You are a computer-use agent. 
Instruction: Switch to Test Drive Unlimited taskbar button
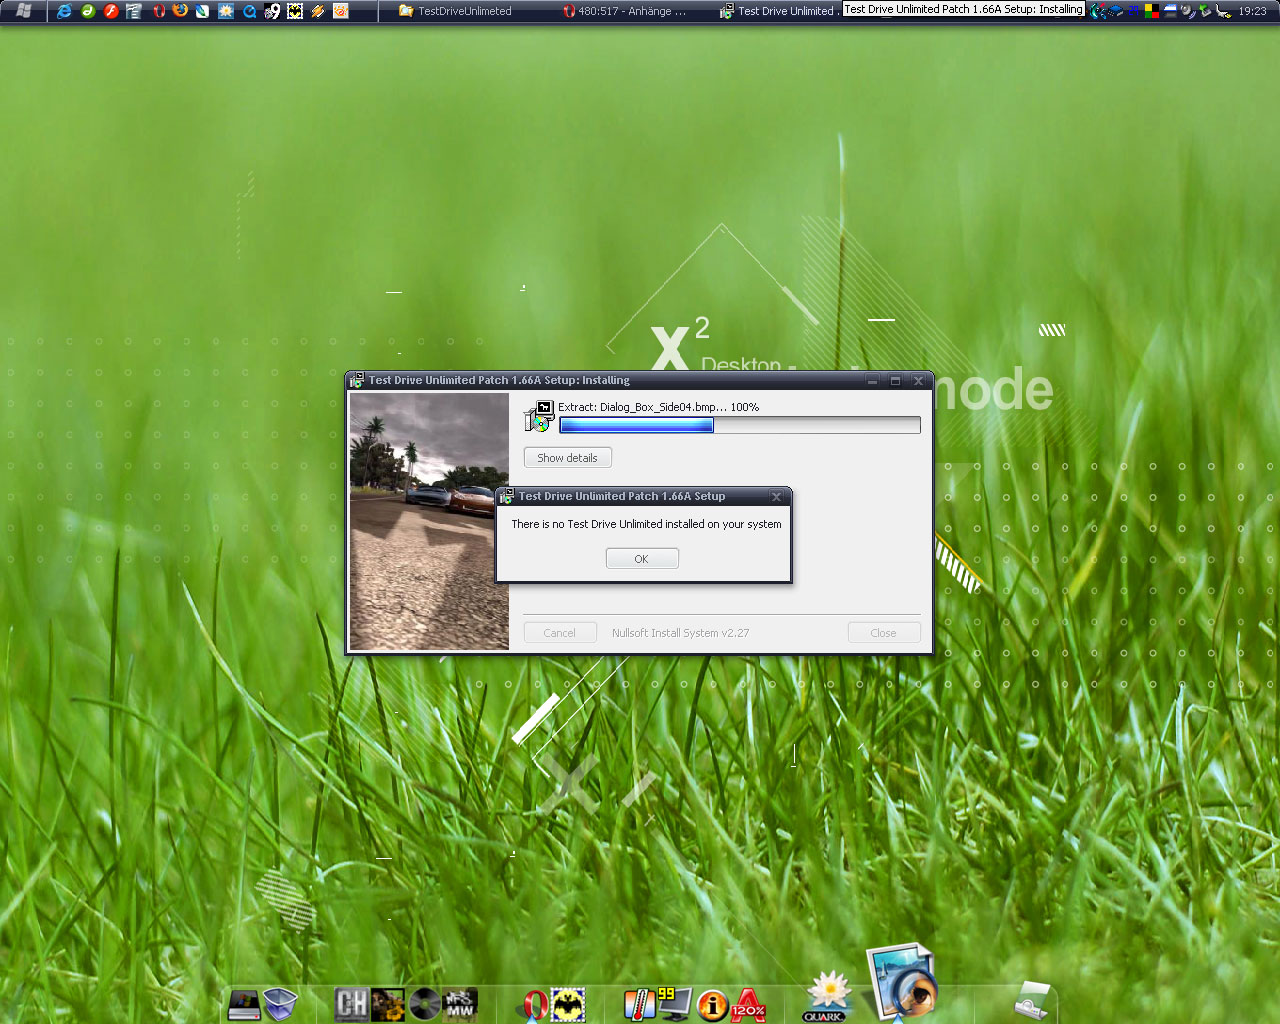pyautogui.click(x=779, y=11)
